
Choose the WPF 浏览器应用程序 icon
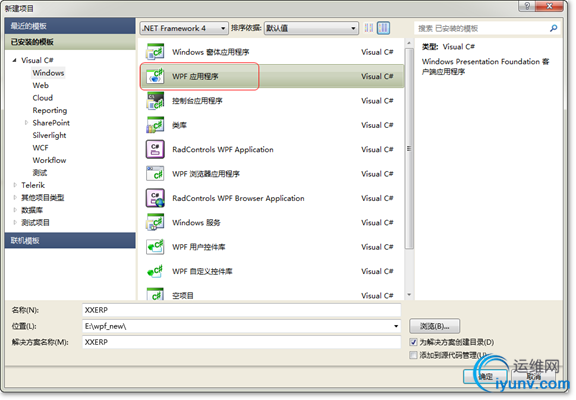(155, 174)
